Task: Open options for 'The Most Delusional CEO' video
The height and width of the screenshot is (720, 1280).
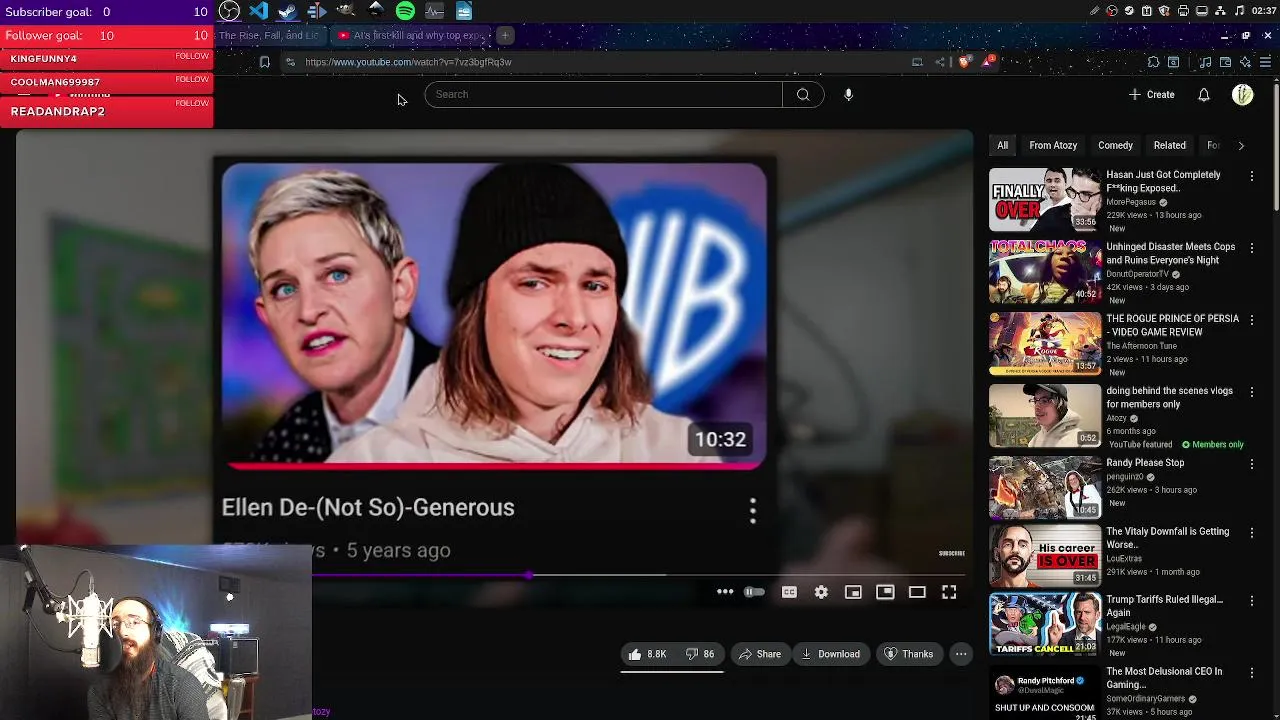Action: 1252,673
